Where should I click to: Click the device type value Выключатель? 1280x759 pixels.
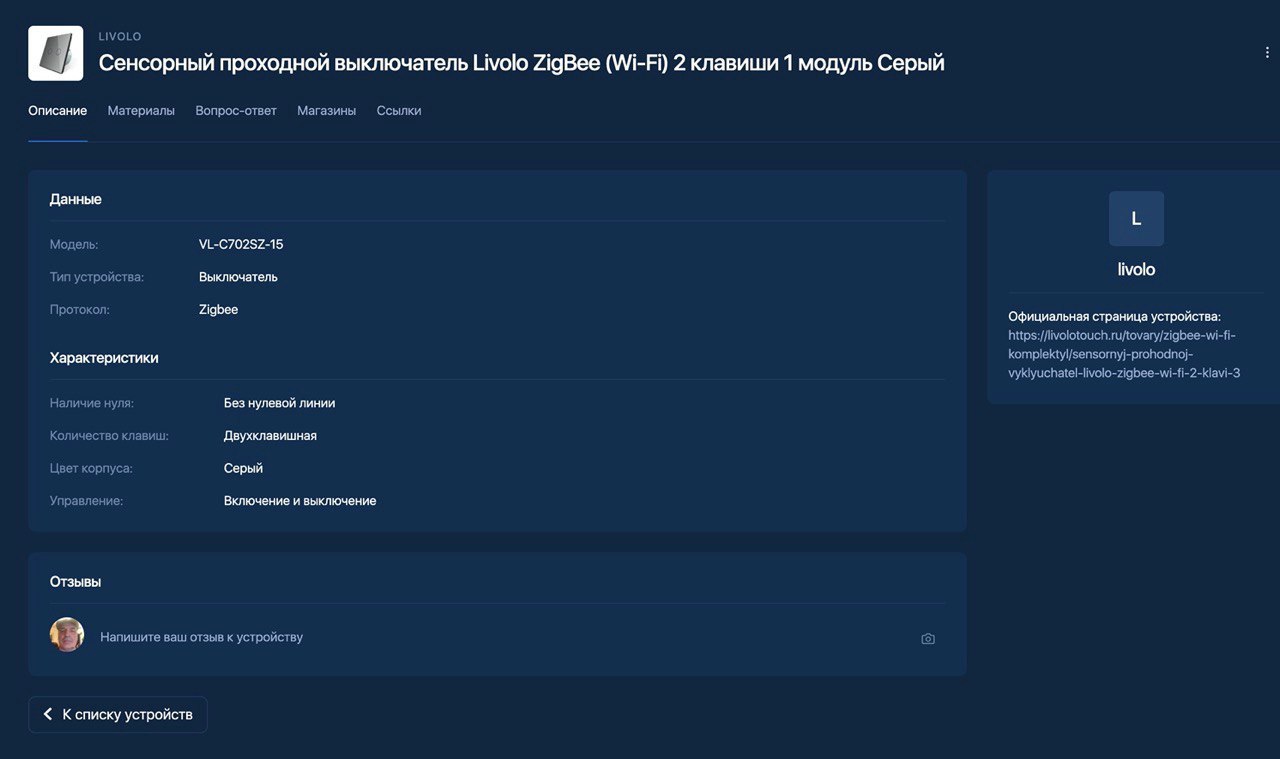[238, 277]
